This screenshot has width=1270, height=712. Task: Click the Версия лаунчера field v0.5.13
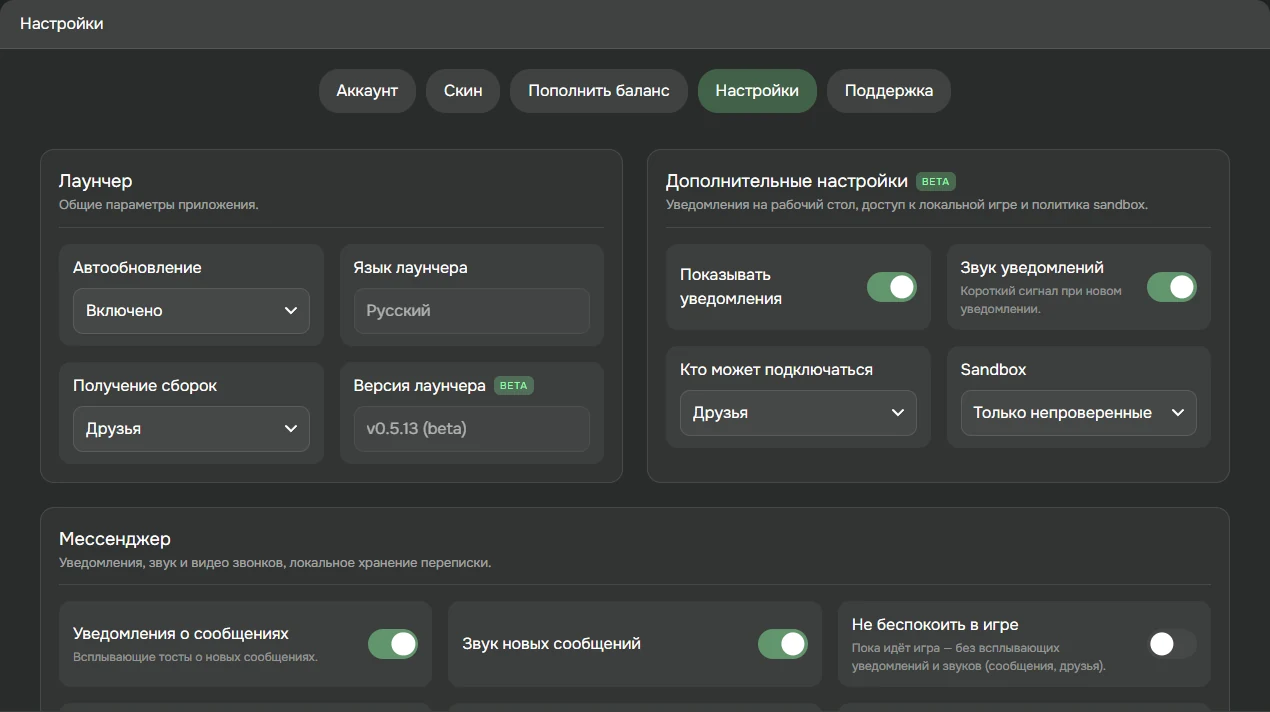tap(472, 429)
